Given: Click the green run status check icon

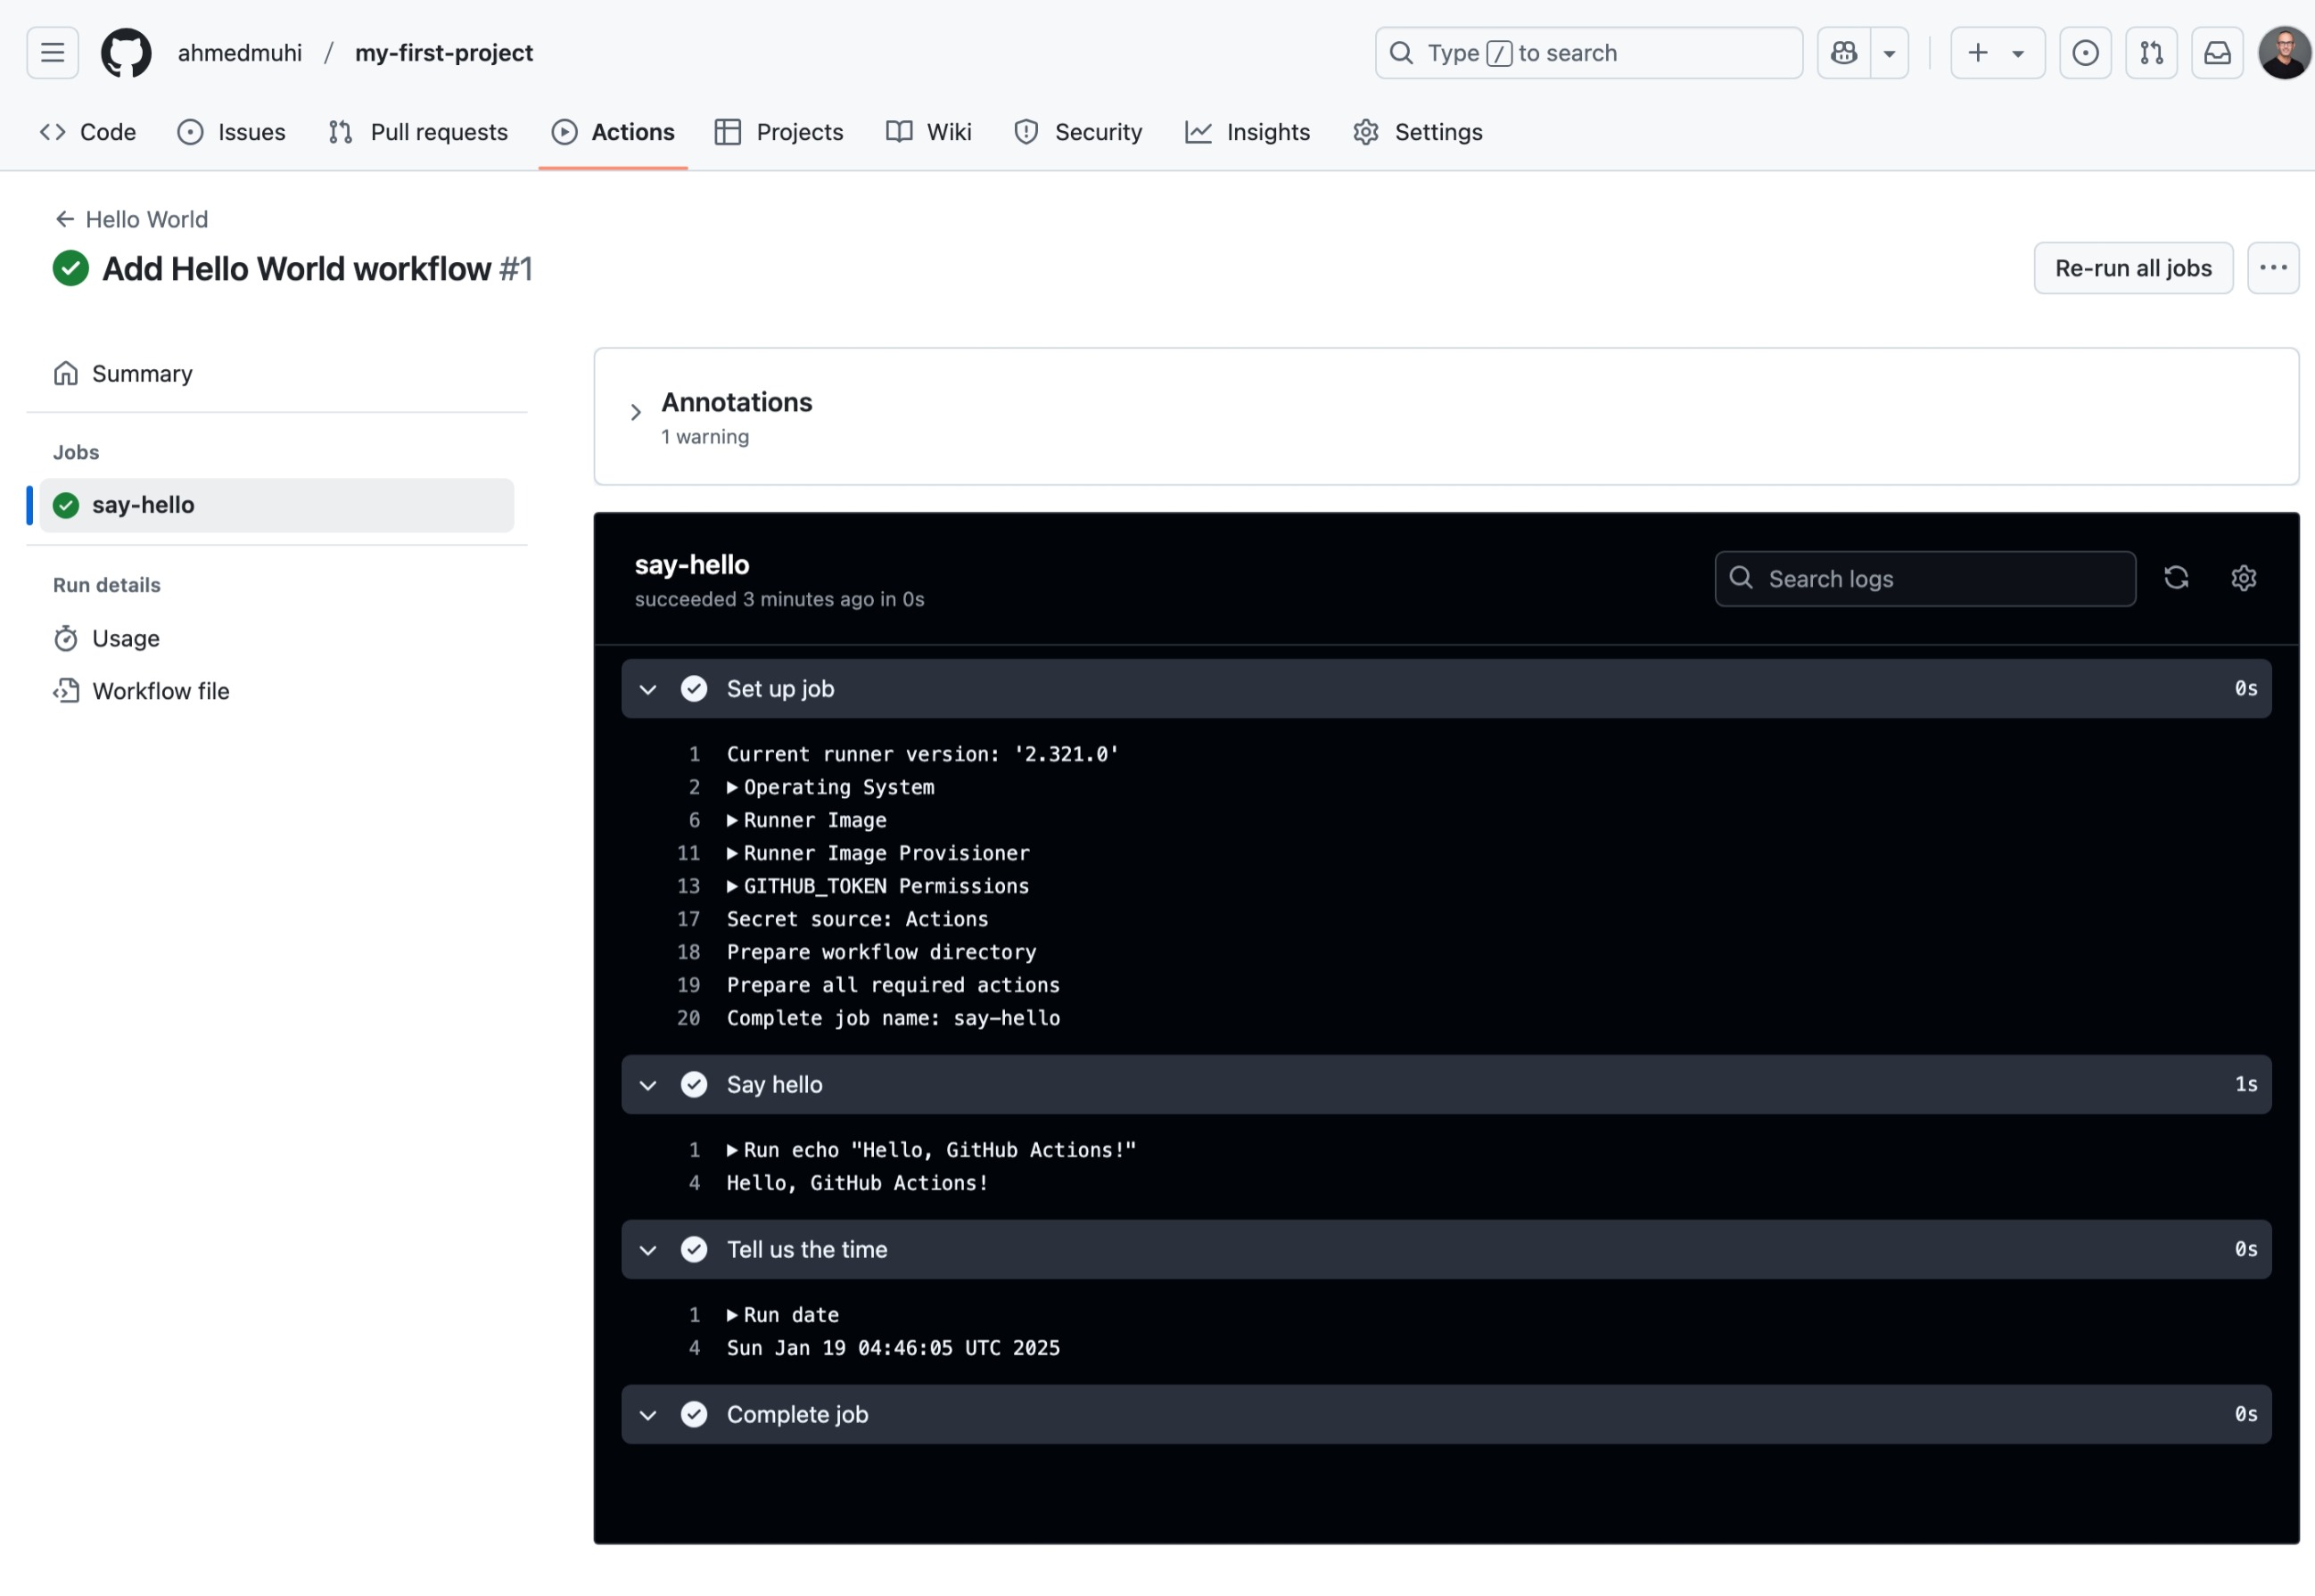Looking at the screenshot, I should point(70,268).
